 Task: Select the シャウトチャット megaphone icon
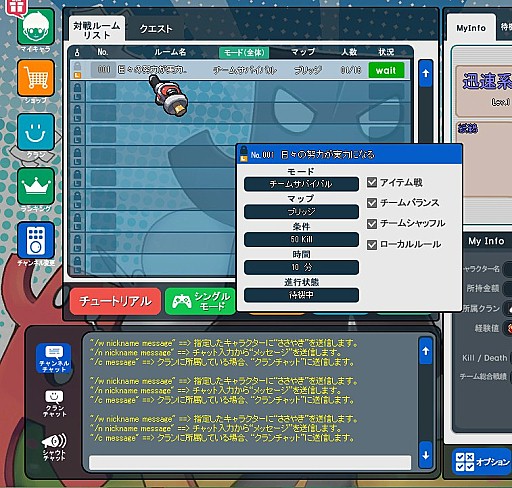[54, 447]
